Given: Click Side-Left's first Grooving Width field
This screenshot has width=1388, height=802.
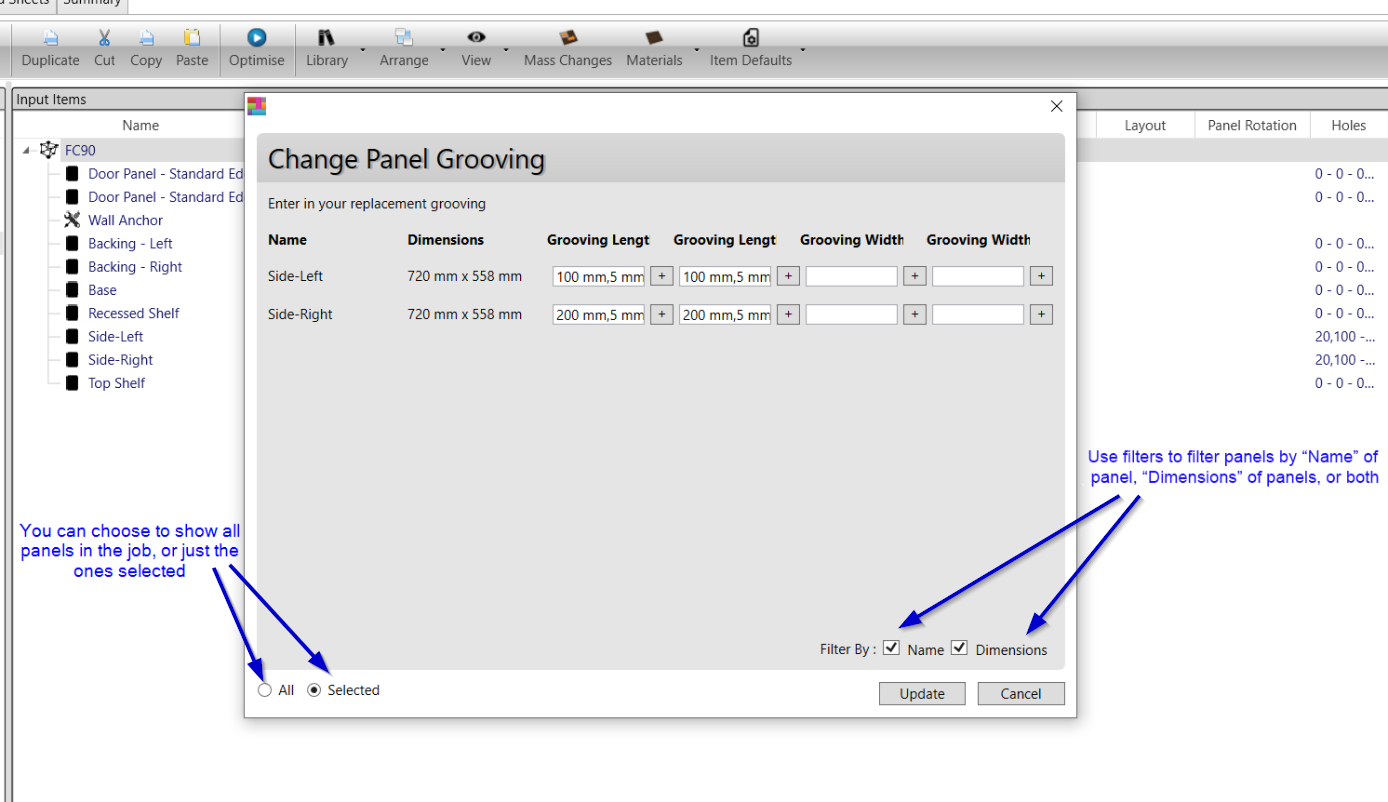Looking at the screenshot, I should coord(852,276).
